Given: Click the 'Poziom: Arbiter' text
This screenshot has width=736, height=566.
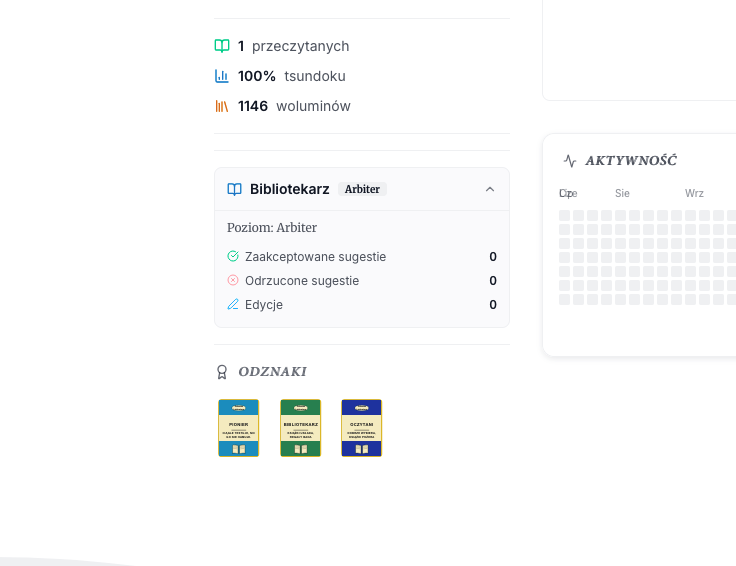Looking at the screenshot, I should tap(272, 228).
